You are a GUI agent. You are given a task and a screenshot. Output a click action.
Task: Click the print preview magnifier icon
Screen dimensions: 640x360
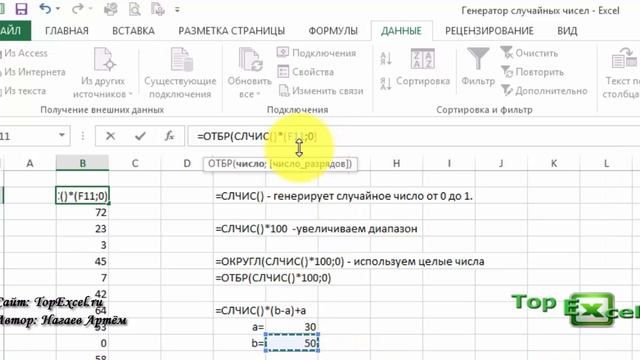[134, 9]
